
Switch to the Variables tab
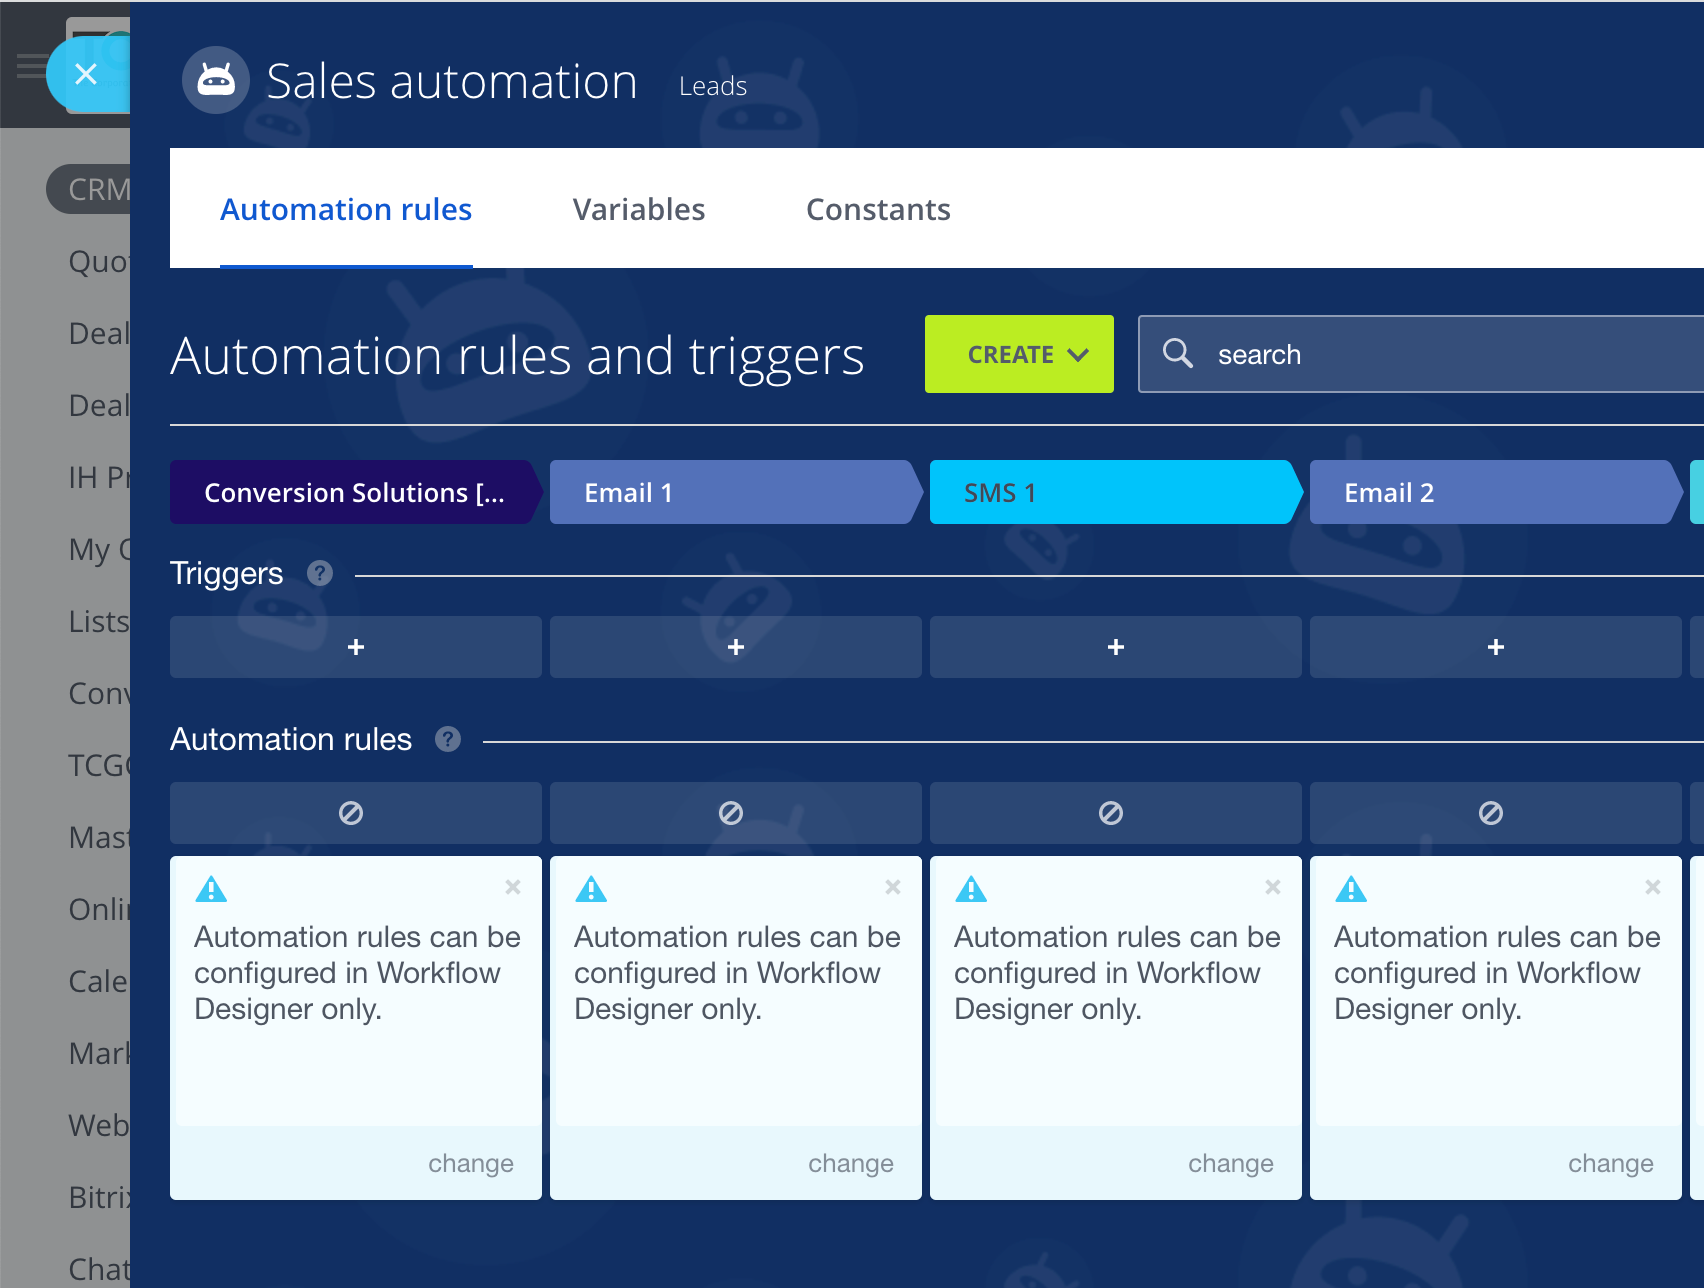click(x=638, y=209)
